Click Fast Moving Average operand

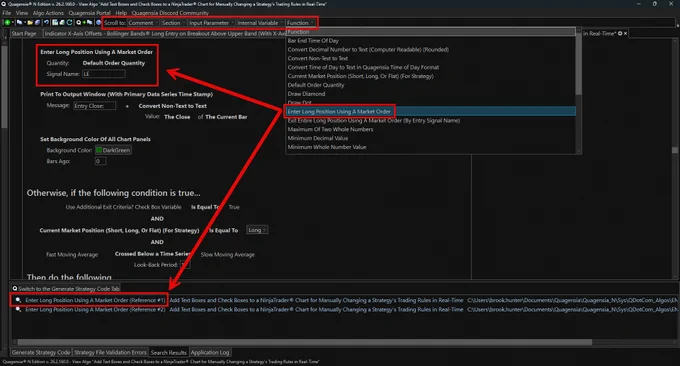[x=72, y=255]
